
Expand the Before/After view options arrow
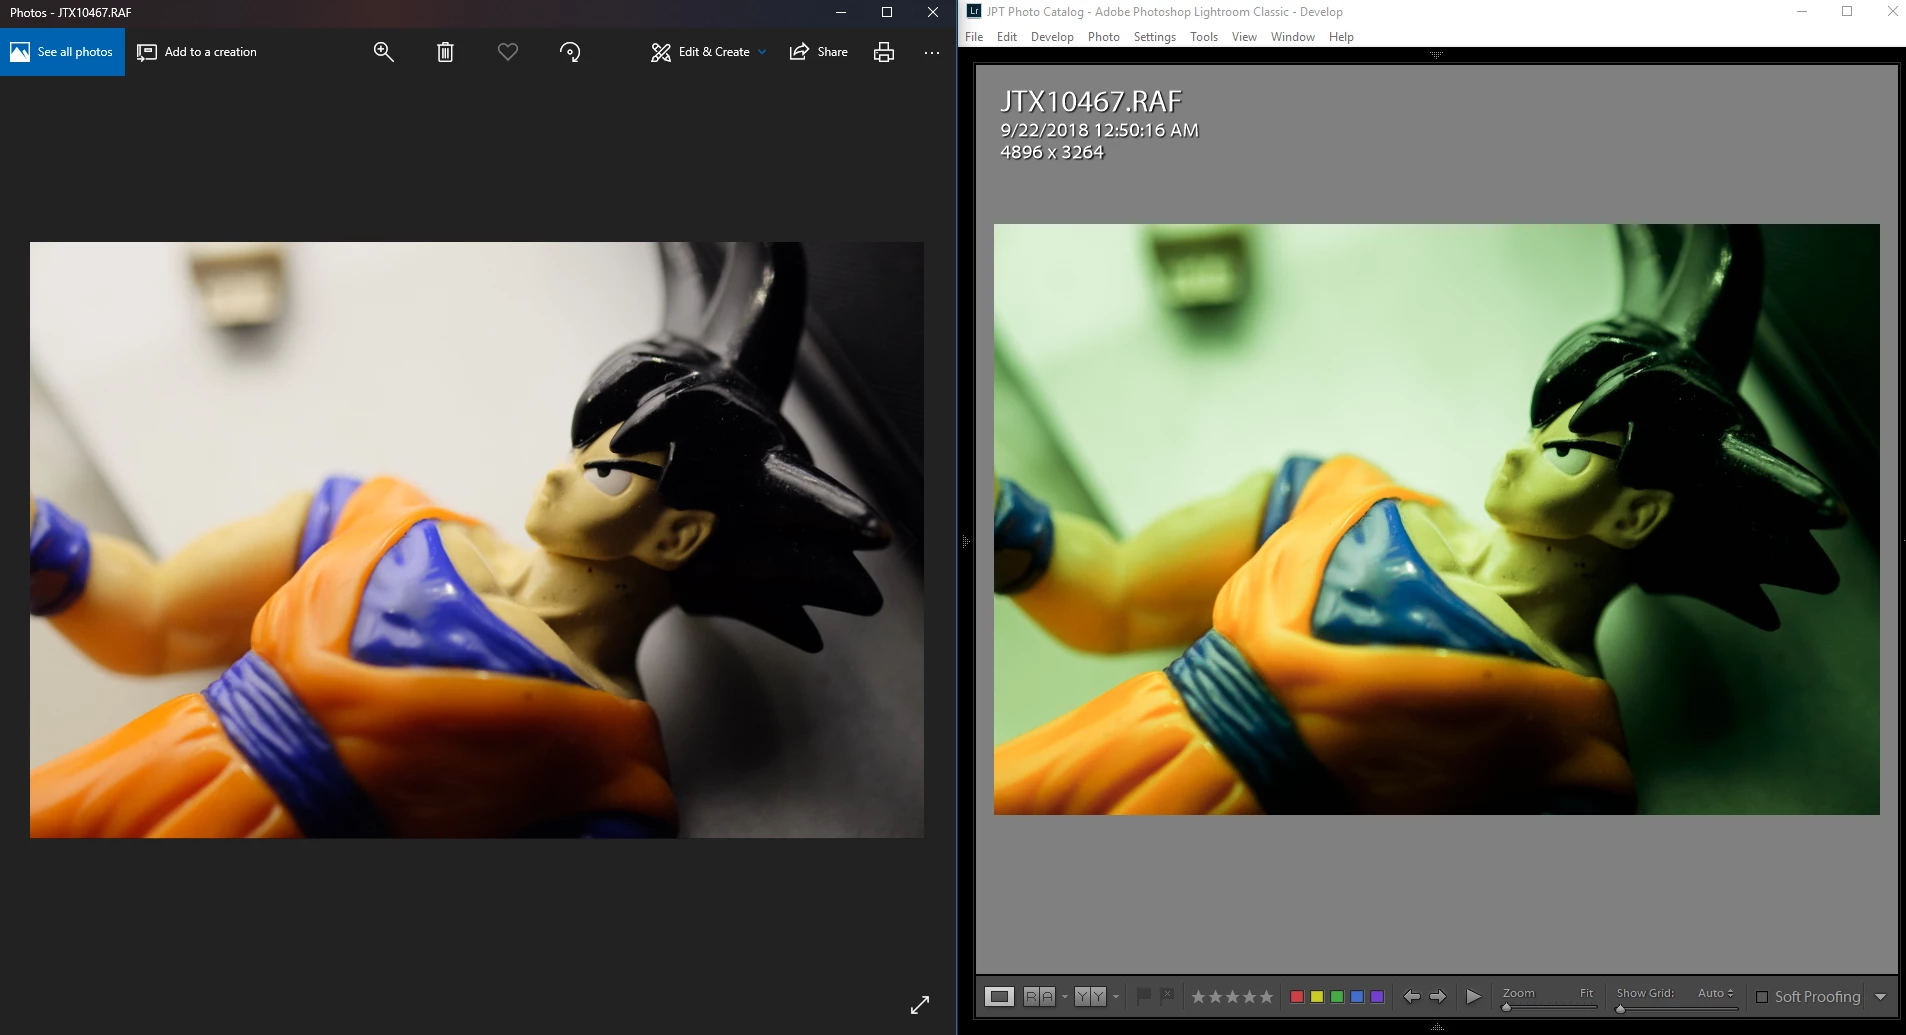coord(1116,996)
